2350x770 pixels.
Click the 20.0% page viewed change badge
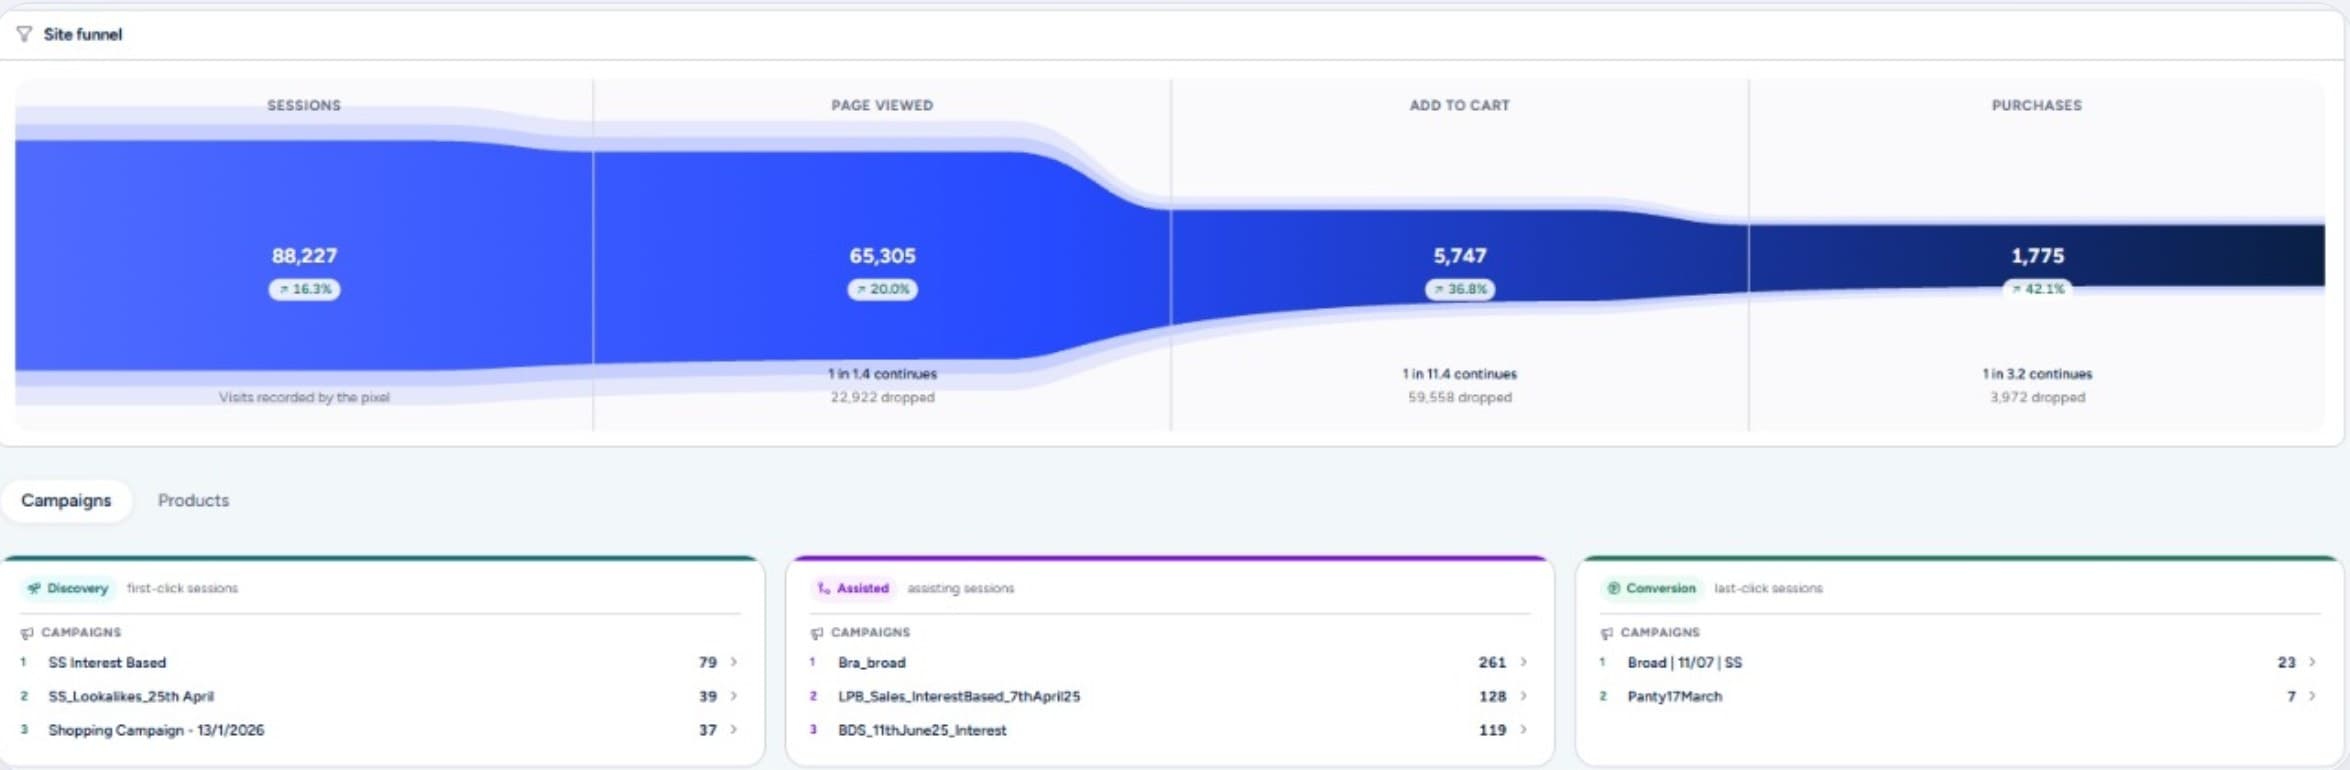coord(882,289)
